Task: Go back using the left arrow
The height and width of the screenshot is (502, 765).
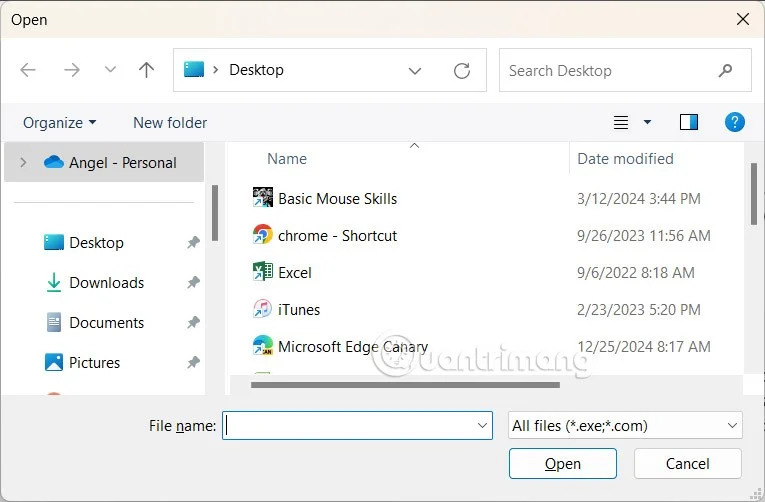Action: coord(28,70)
